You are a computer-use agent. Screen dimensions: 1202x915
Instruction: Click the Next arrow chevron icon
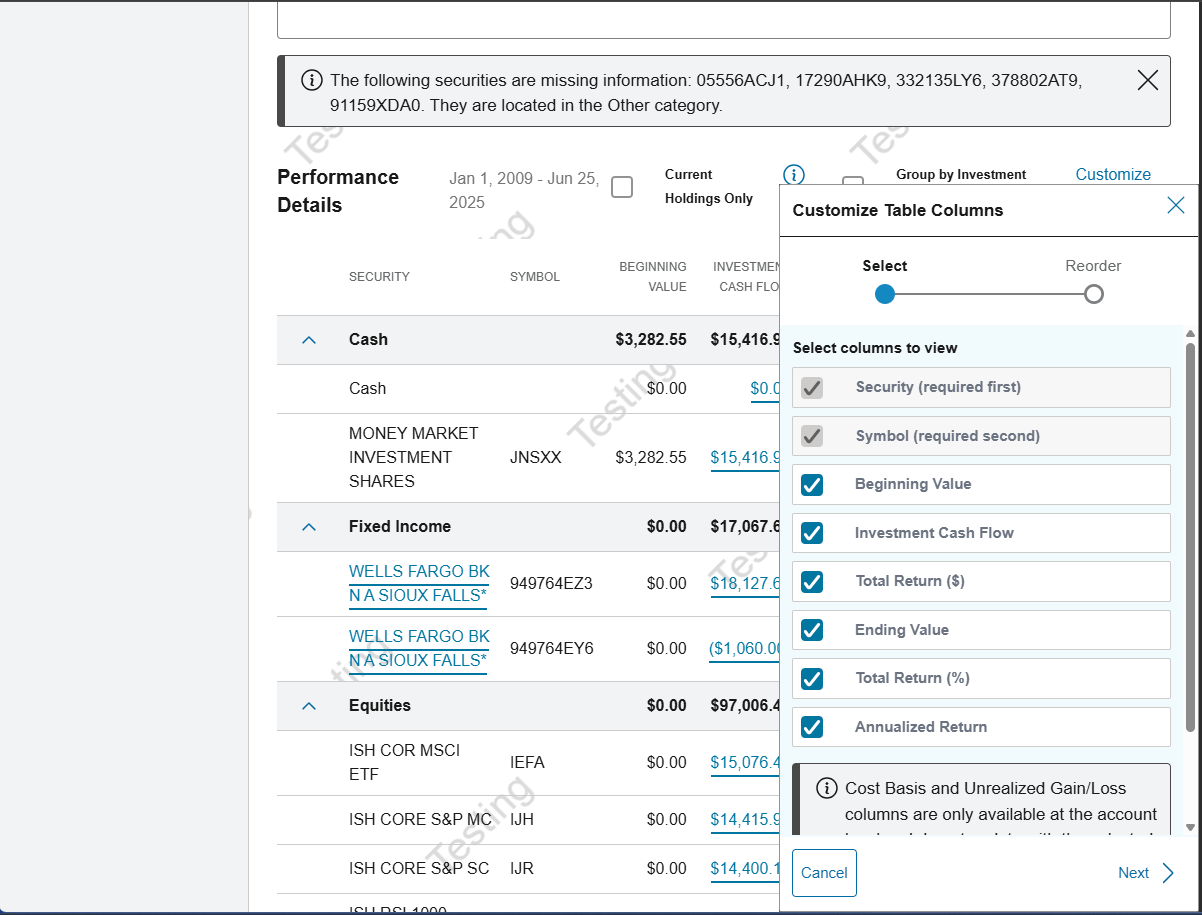coord(1167,873)
